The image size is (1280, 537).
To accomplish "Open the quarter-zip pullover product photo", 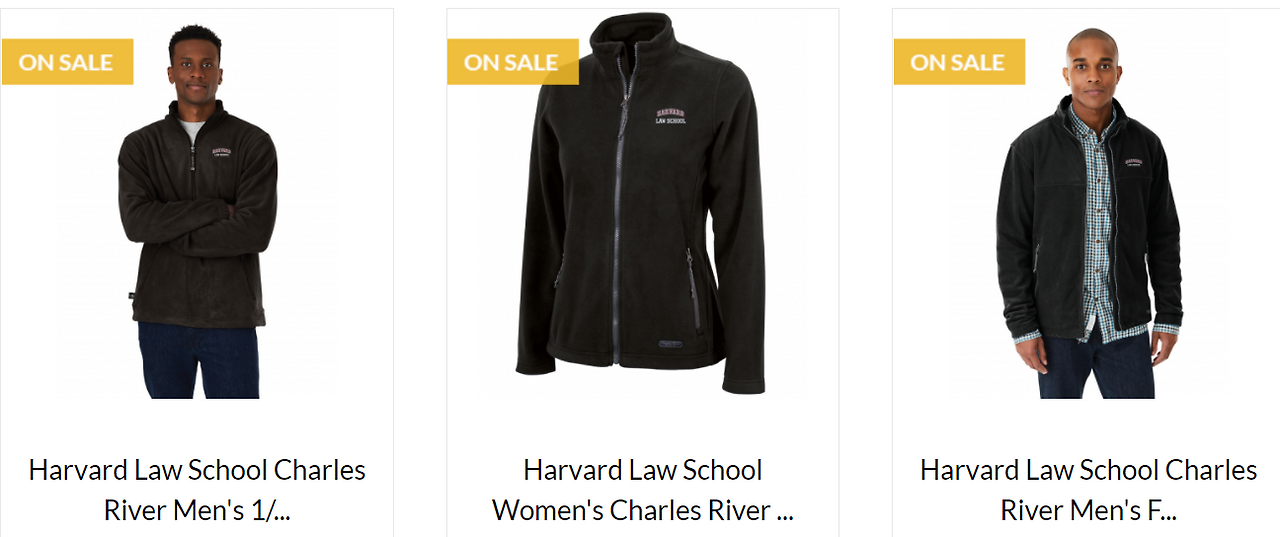I will (197, 212).
